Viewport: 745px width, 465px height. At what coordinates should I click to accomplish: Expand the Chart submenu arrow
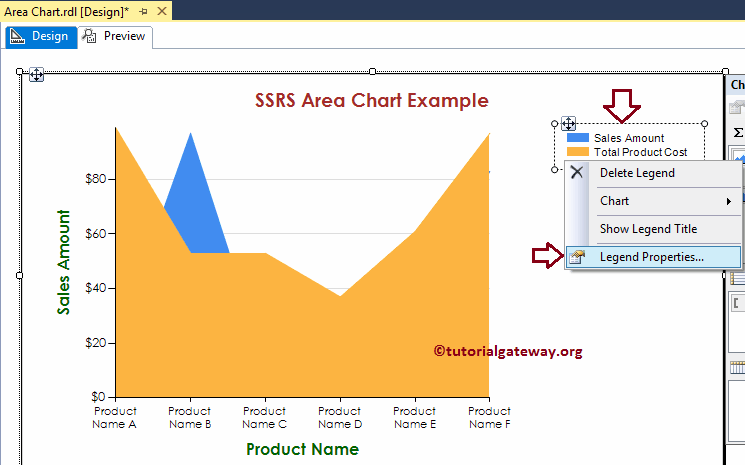click(728, 201)
